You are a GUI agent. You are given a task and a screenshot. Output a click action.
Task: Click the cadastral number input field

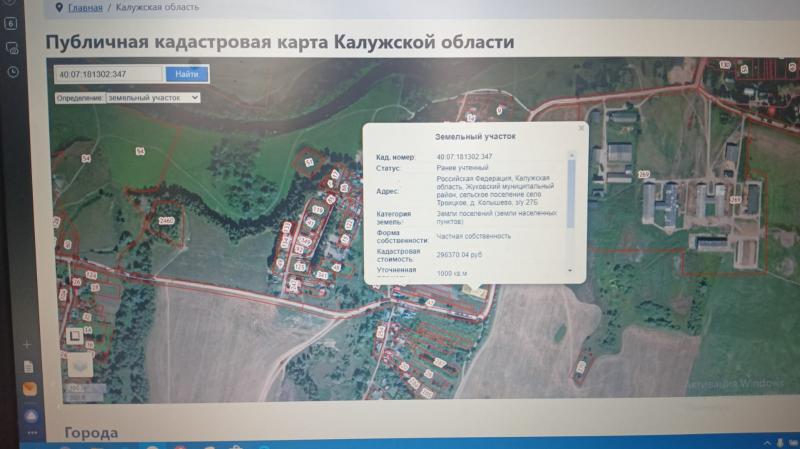108,74
